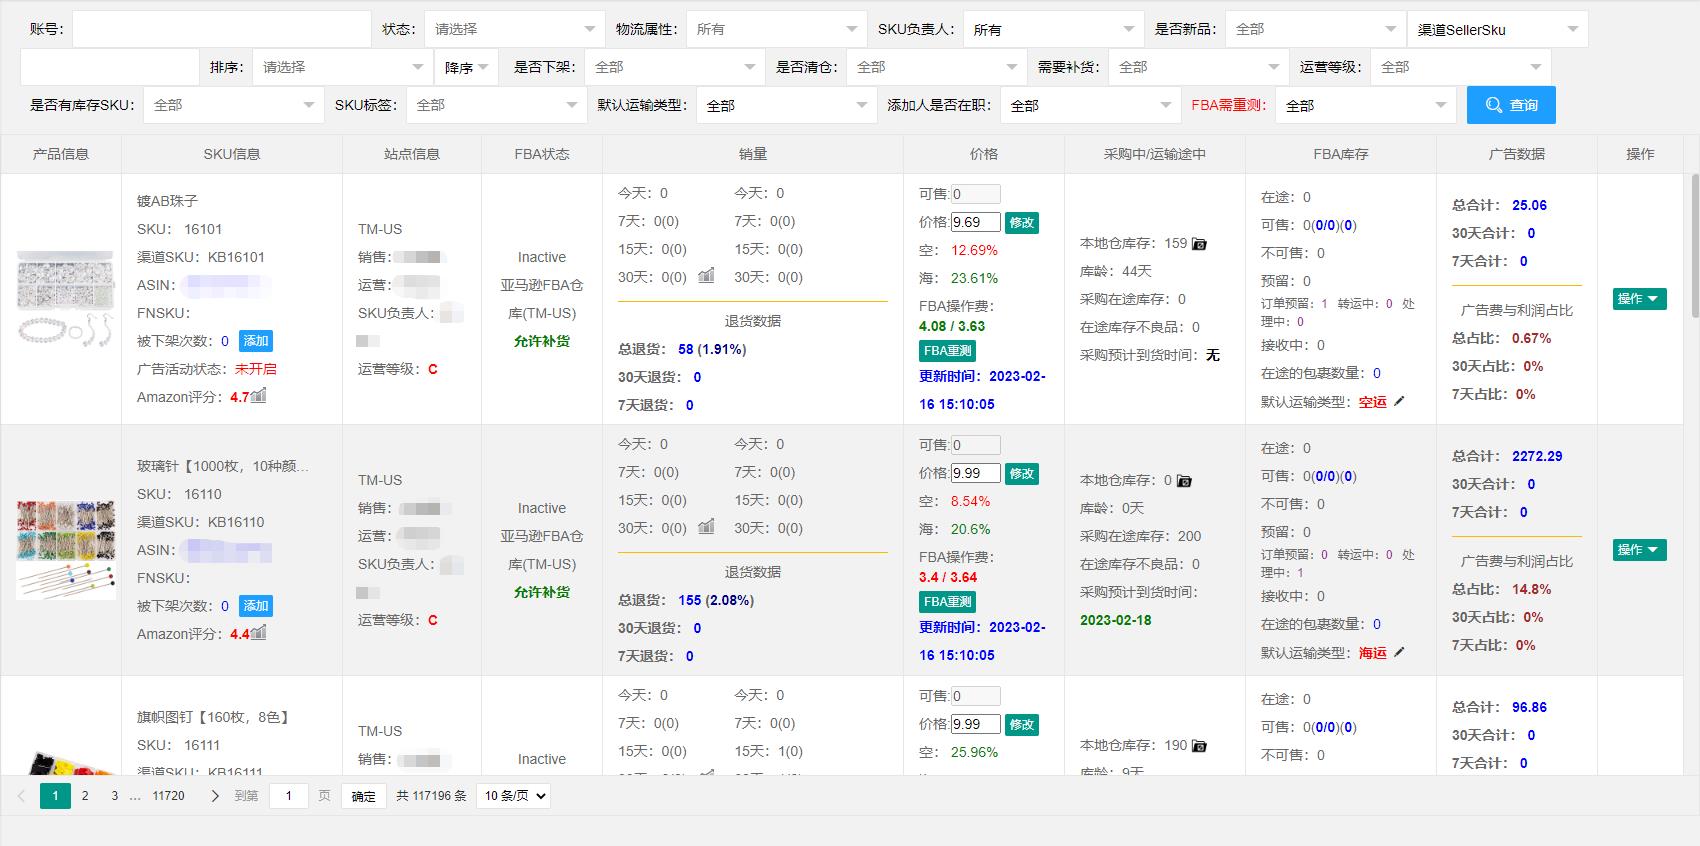Open the 排序 dropdown
The image size is (1700, 846).
[x=343, y=67]
